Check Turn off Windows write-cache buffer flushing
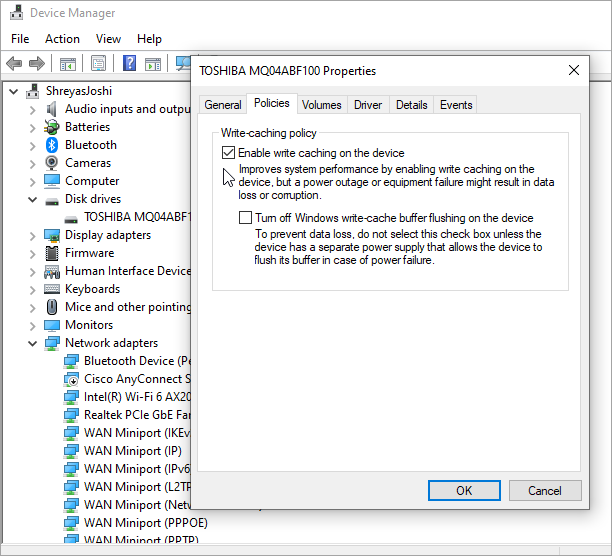Image resolution: width=612 pixels, height=556 pixels. (245, 217)
